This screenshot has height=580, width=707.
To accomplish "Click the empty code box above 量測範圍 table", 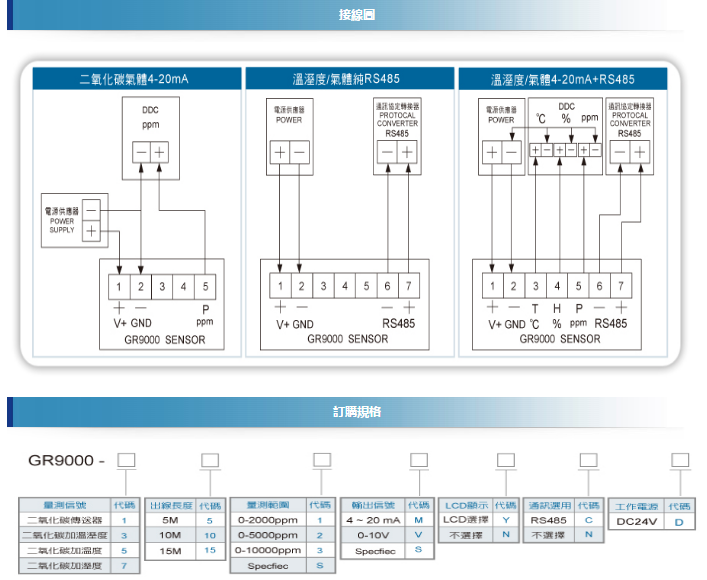I will 322,460.
